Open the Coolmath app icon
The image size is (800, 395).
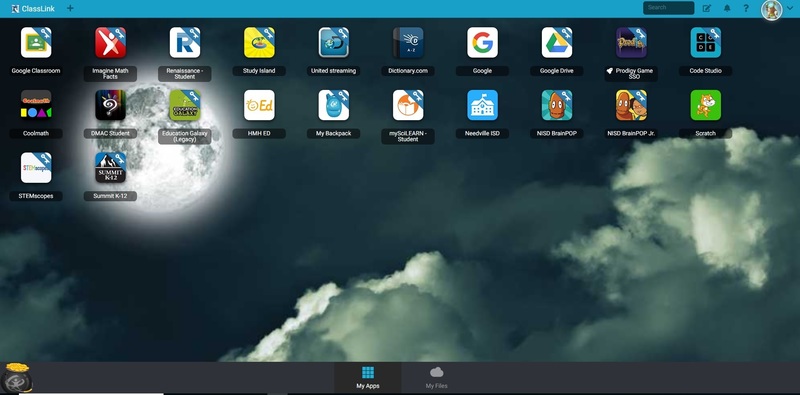pyautogui.click(x=36, y=105)
